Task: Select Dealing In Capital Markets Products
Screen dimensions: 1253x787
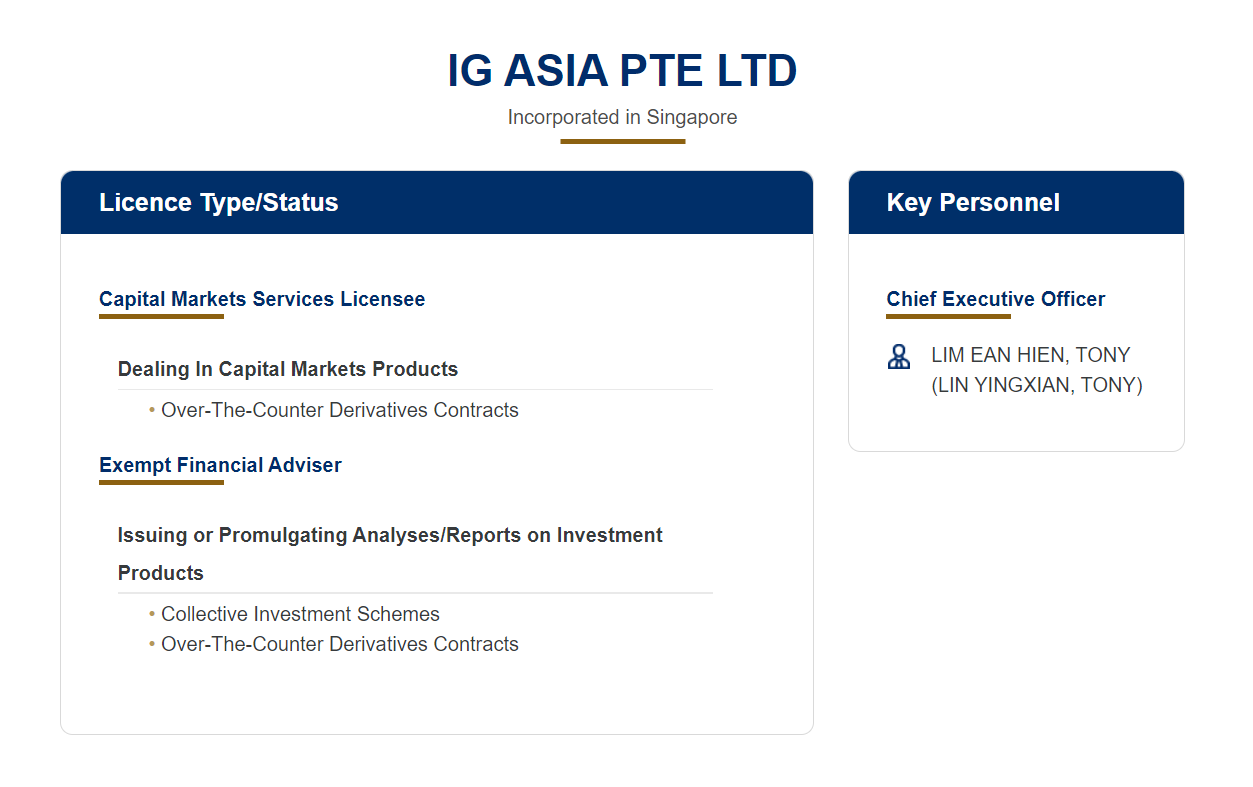Action: click(288, 369)
